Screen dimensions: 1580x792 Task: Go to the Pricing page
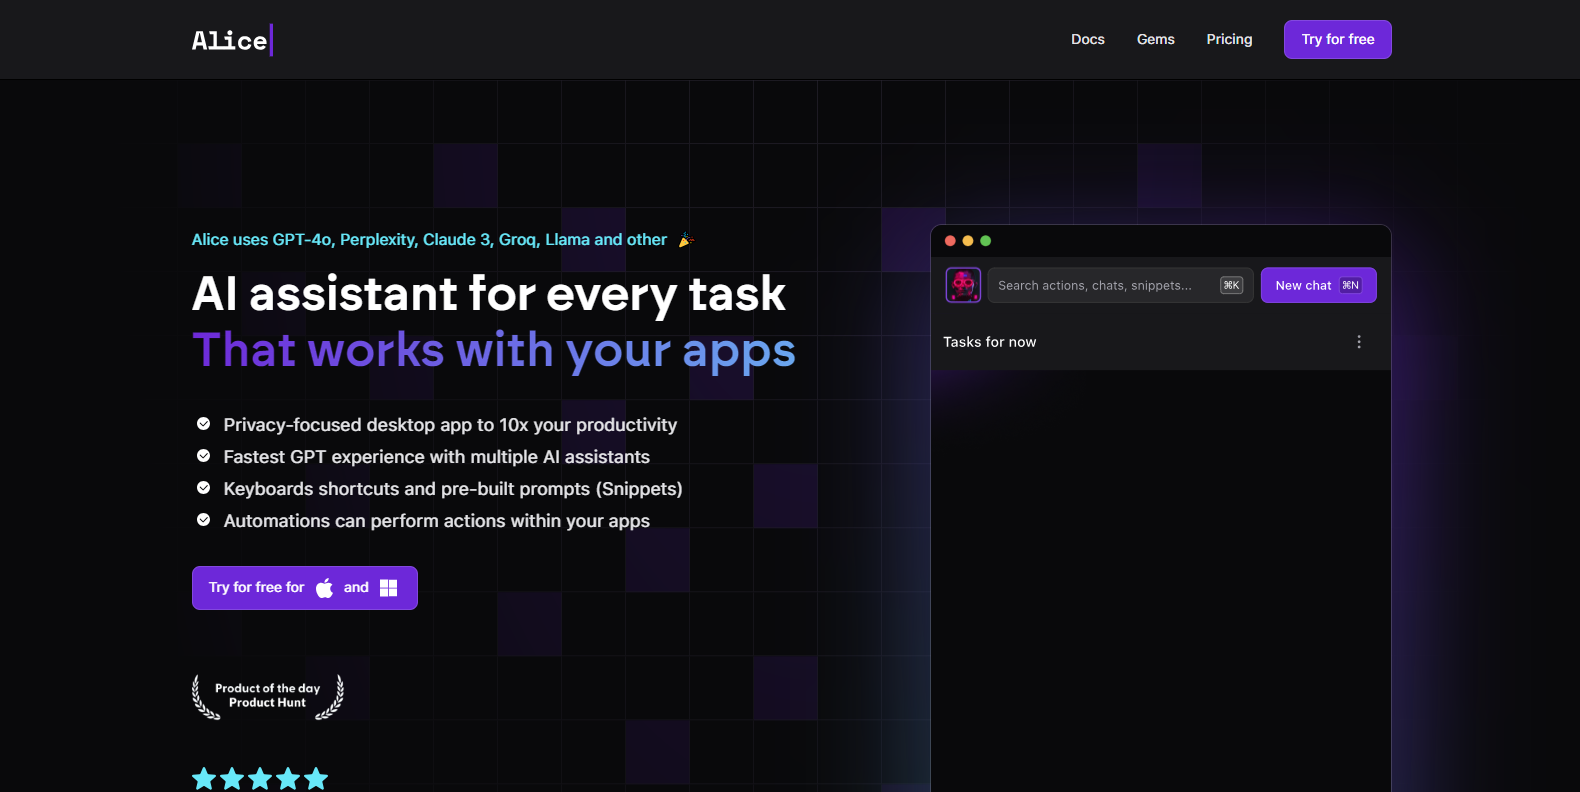point(1229,39)
